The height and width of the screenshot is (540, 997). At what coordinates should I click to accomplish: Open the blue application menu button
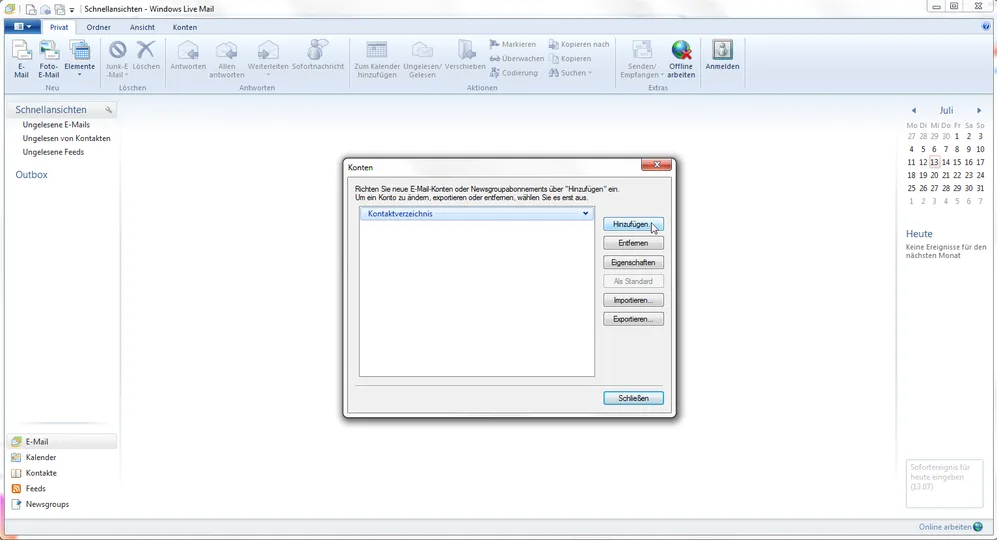coord(22,27)
